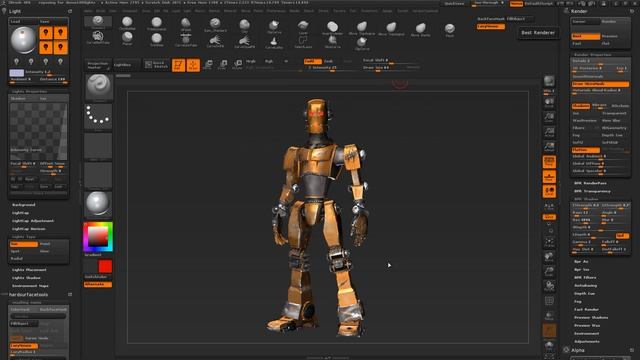Screen dimensions: 640x360
Task: Click the light placement sphere preview
Action: click(23, 40)
